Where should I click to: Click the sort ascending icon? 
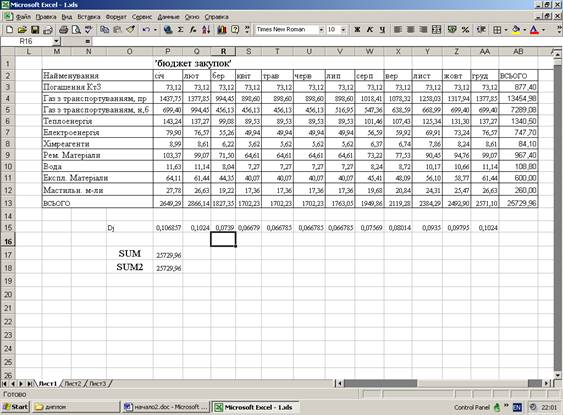click(206, 29)
